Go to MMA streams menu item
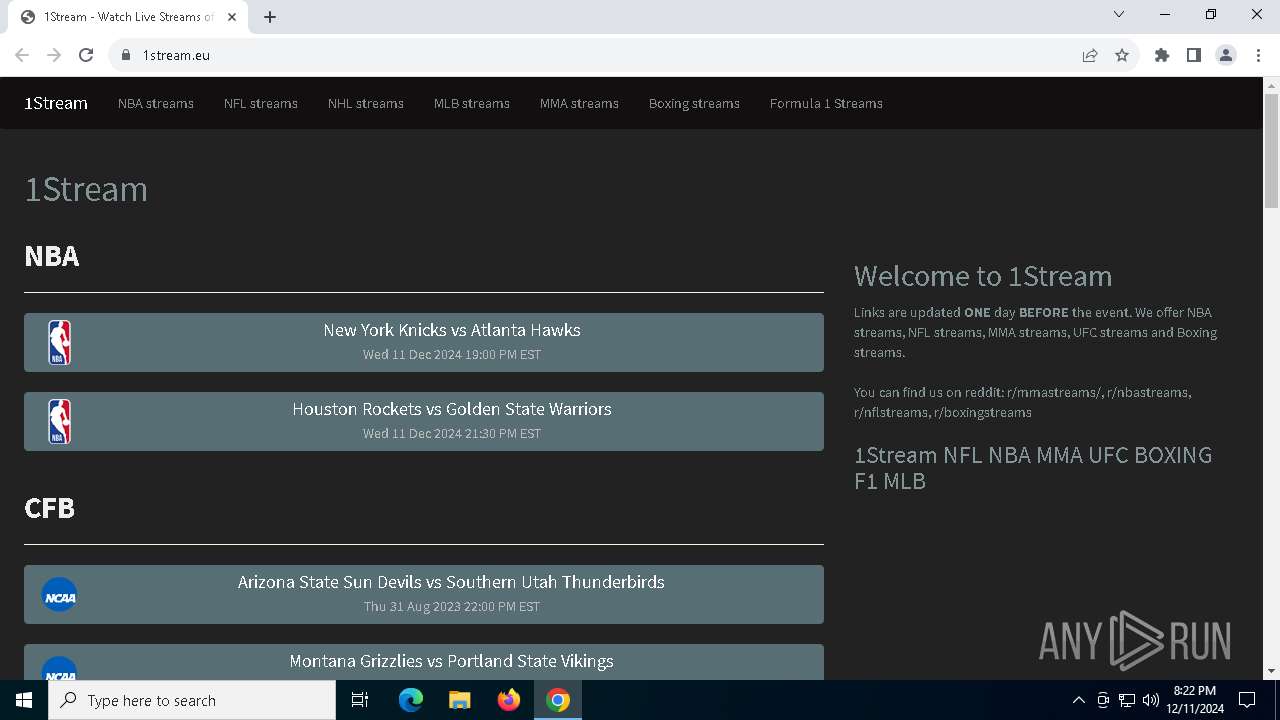Screen dimensions: 1280x720 (579, 103)
